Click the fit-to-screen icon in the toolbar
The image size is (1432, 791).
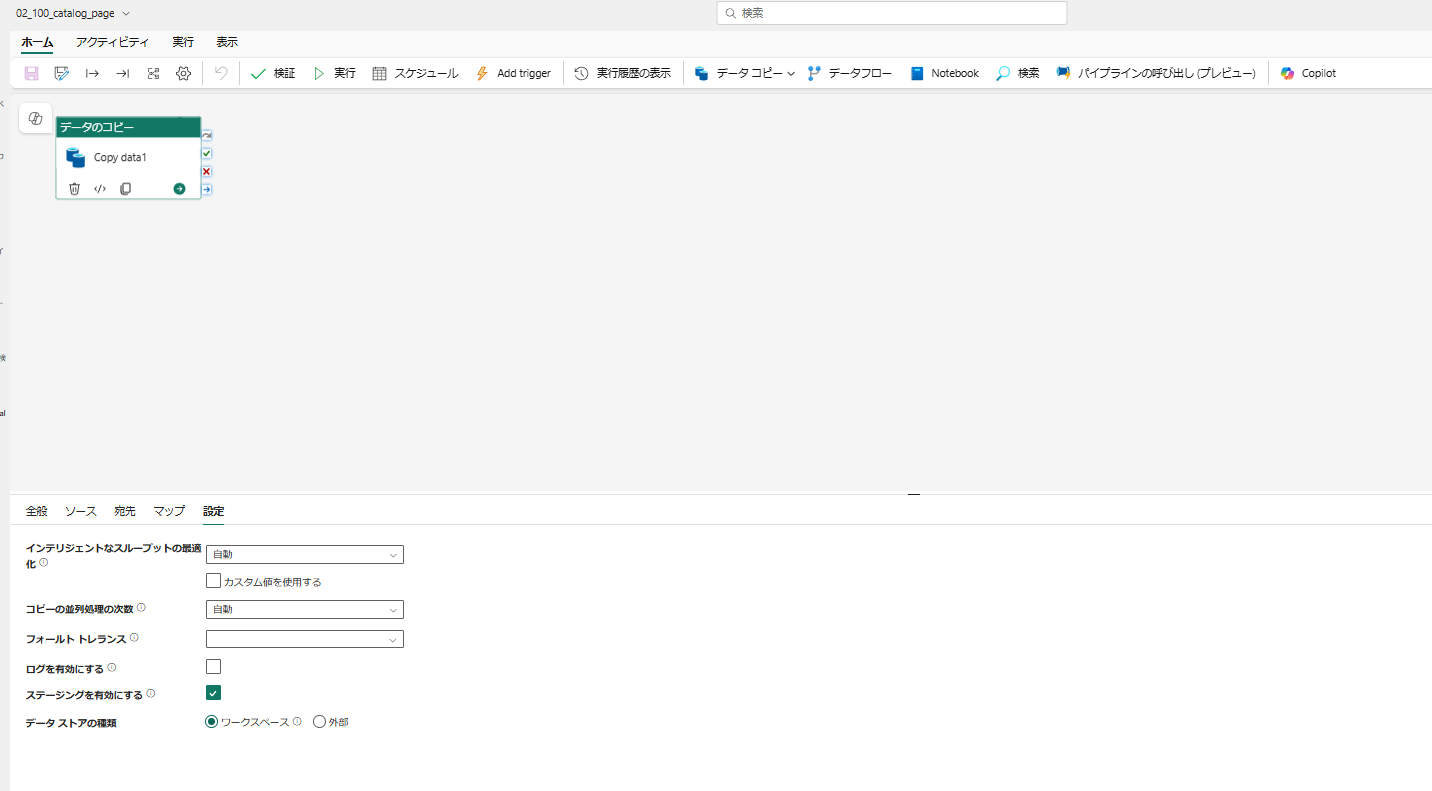click(153, 73)
